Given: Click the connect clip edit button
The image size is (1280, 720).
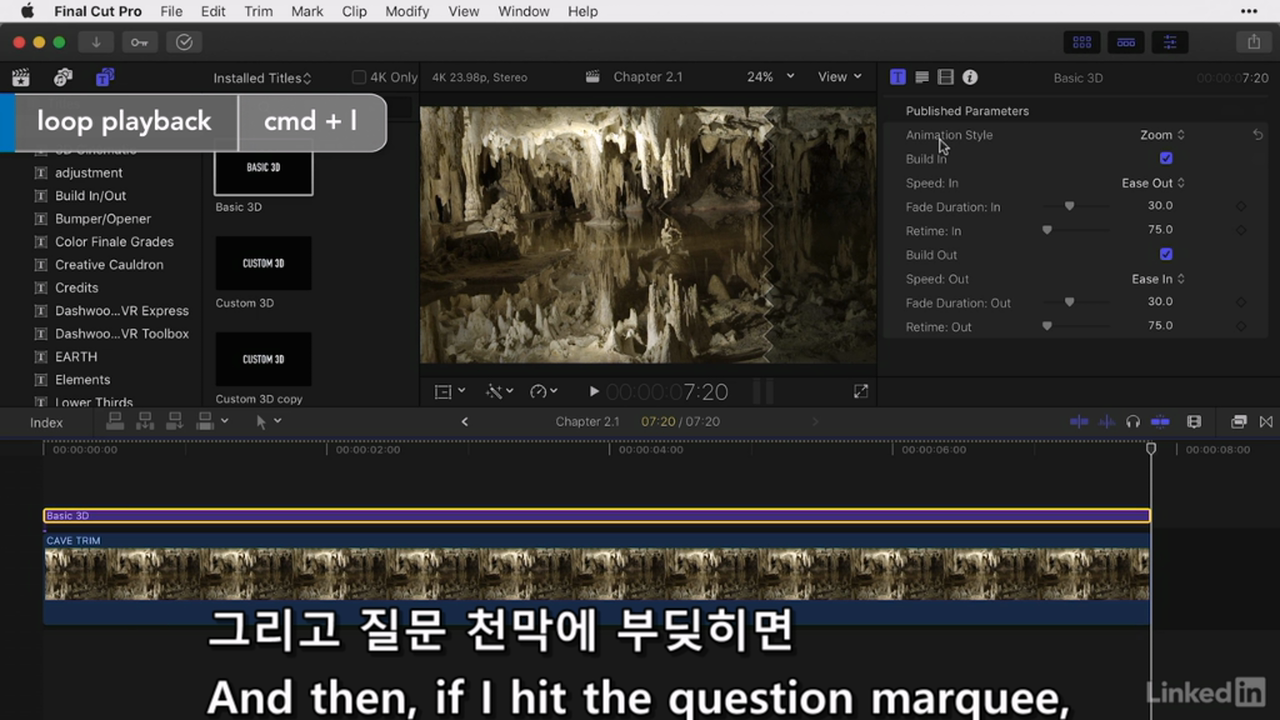Looking at the screenshot, I should 115,421.
